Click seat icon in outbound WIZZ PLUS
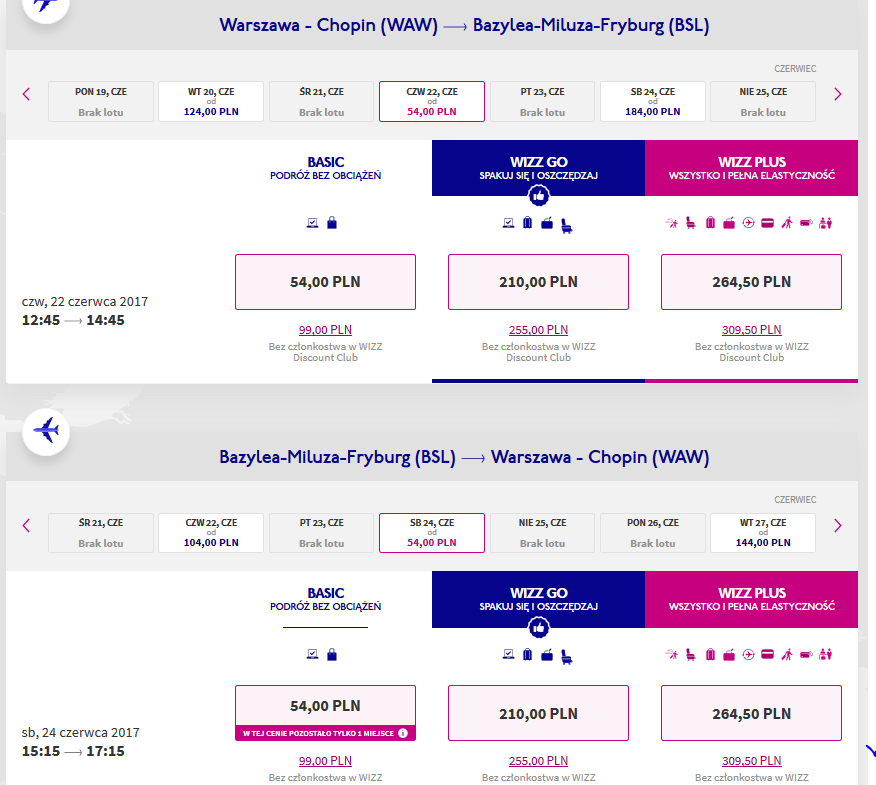 point(691,223)
